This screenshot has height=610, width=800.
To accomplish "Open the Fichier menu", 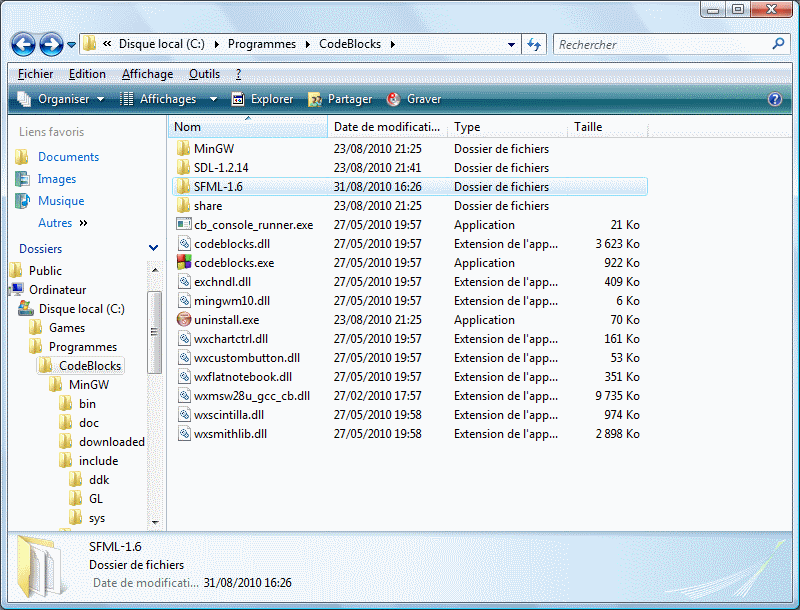I will 35,74.
